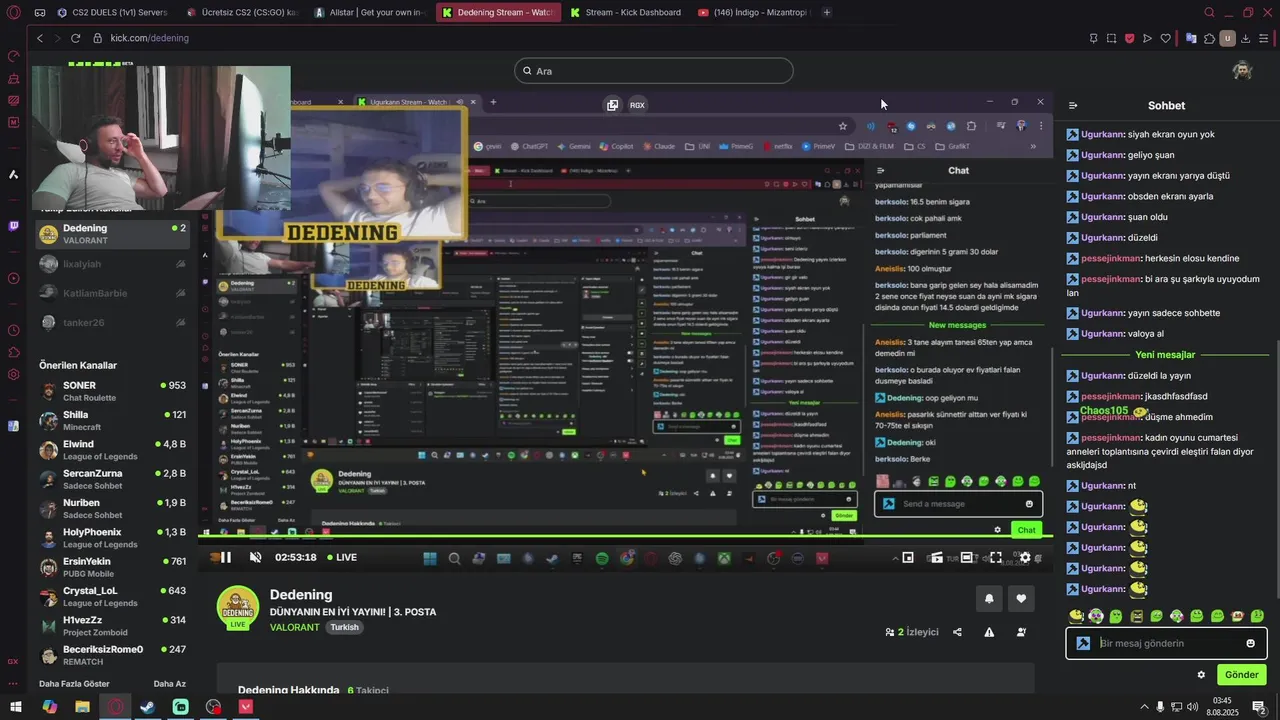This screenshot has width=1280, height=720.
Task: Toggle theater mode on stream player
Action: (966, 558)
